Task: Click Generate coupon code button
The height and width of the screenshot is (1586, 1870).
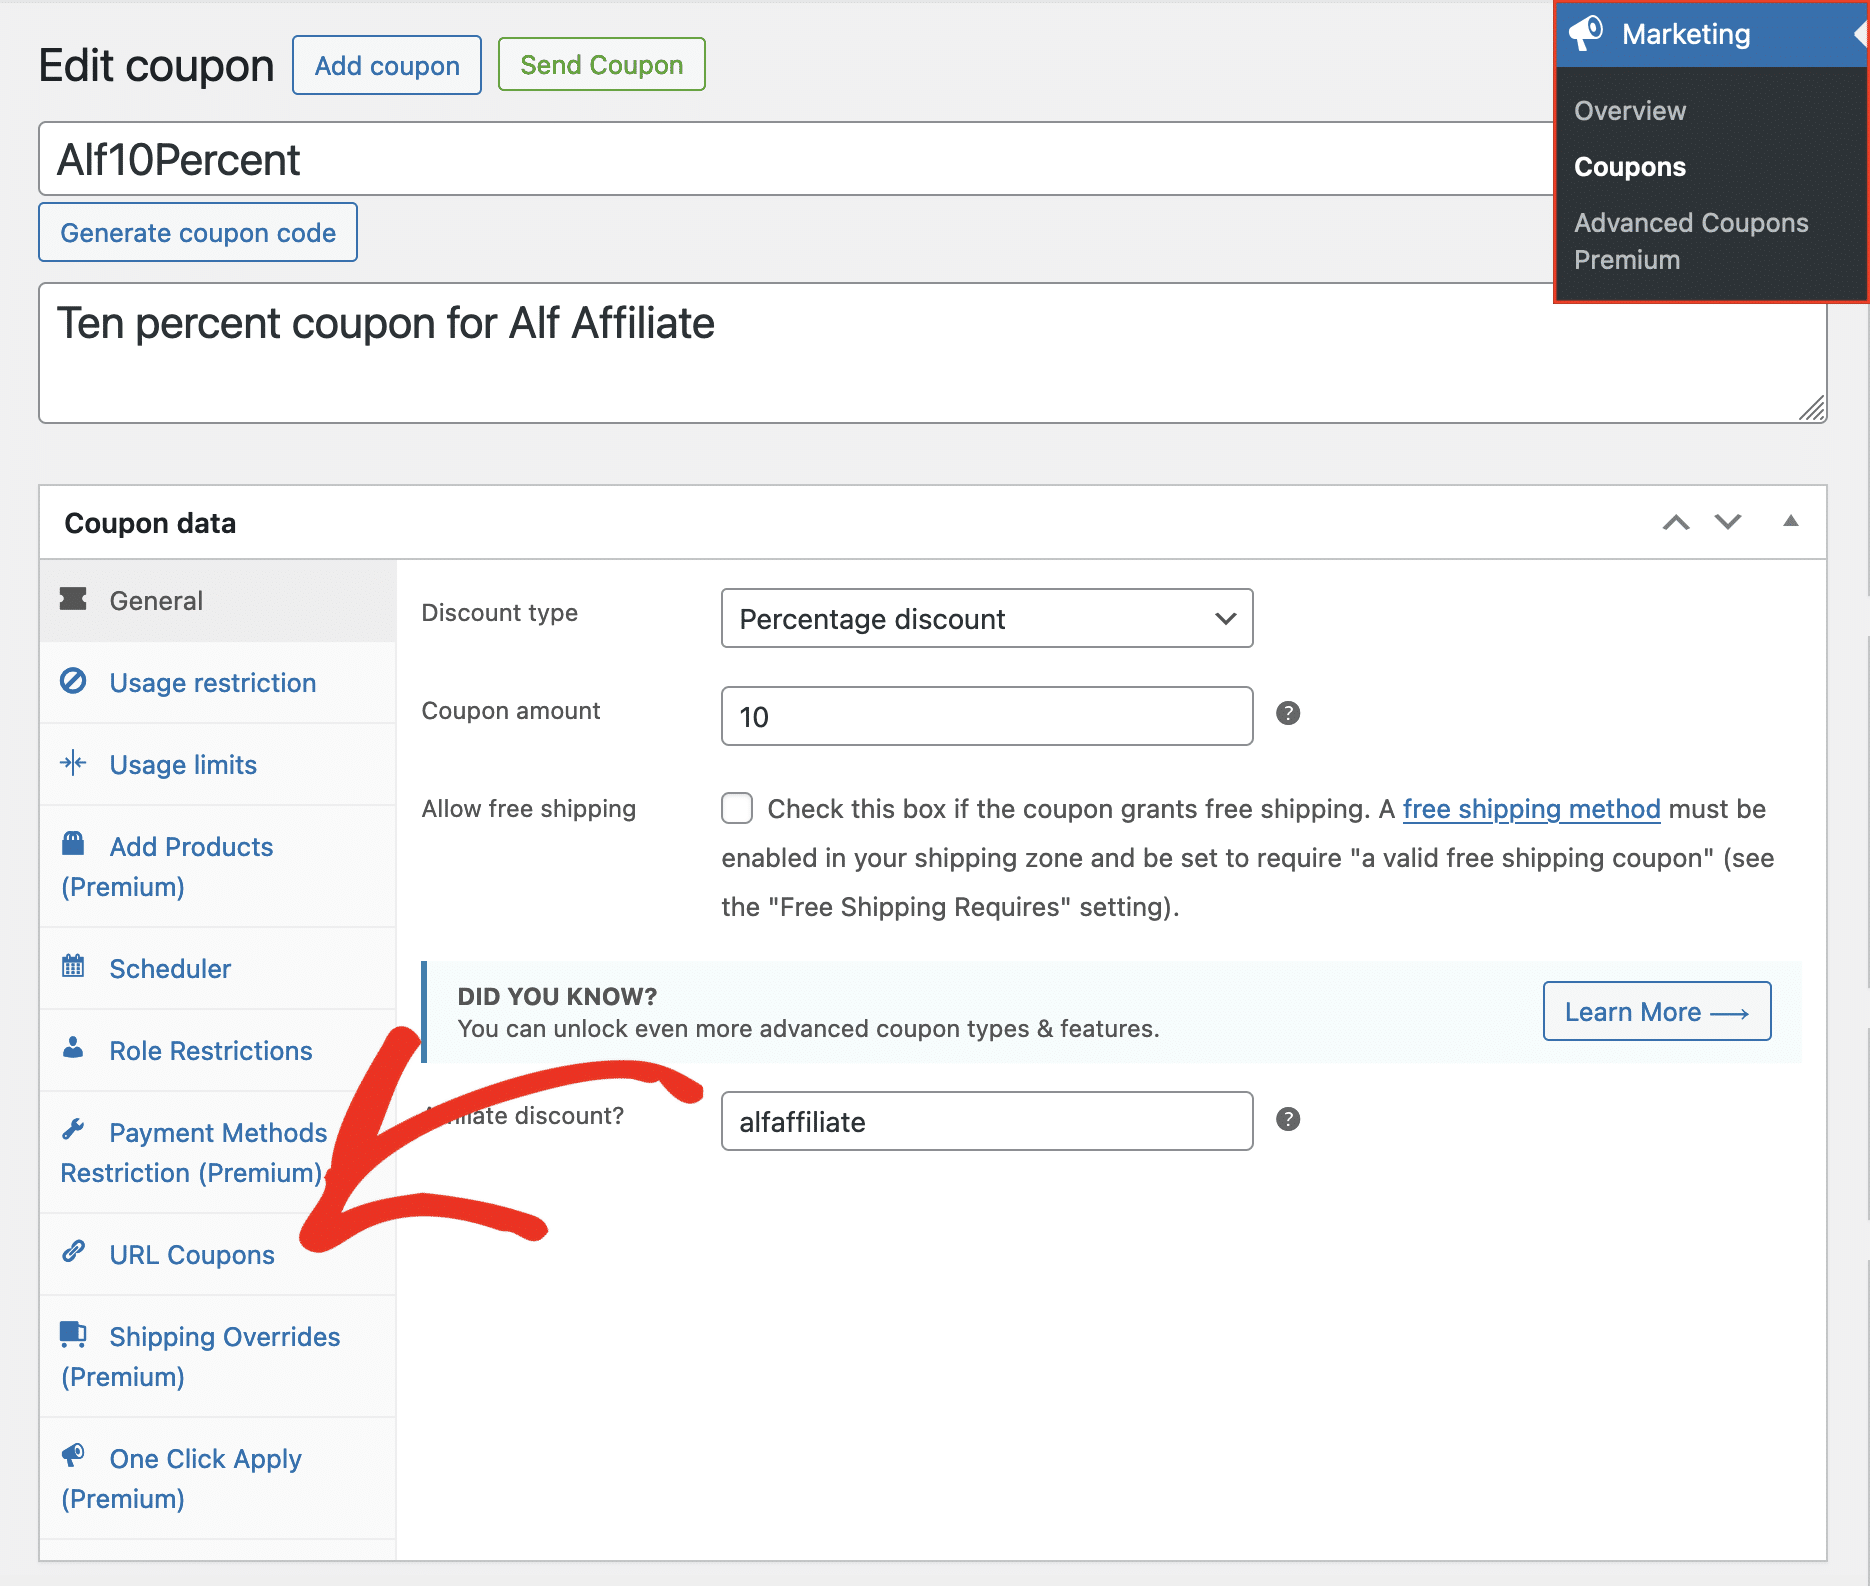Action: (x=198, y=232)
